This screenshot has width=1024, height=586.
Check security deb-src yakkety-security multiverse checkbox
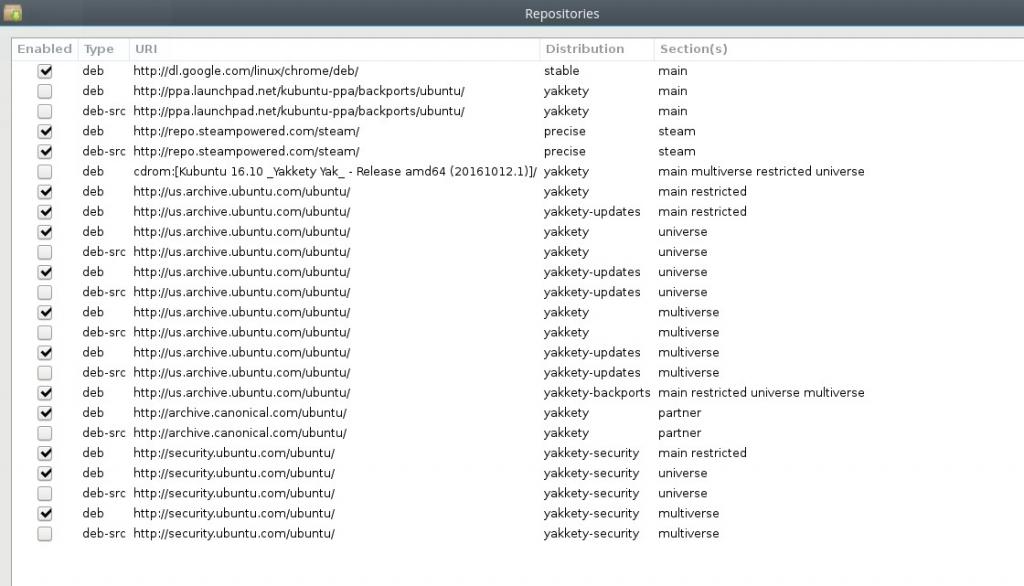tap(44, 534)
